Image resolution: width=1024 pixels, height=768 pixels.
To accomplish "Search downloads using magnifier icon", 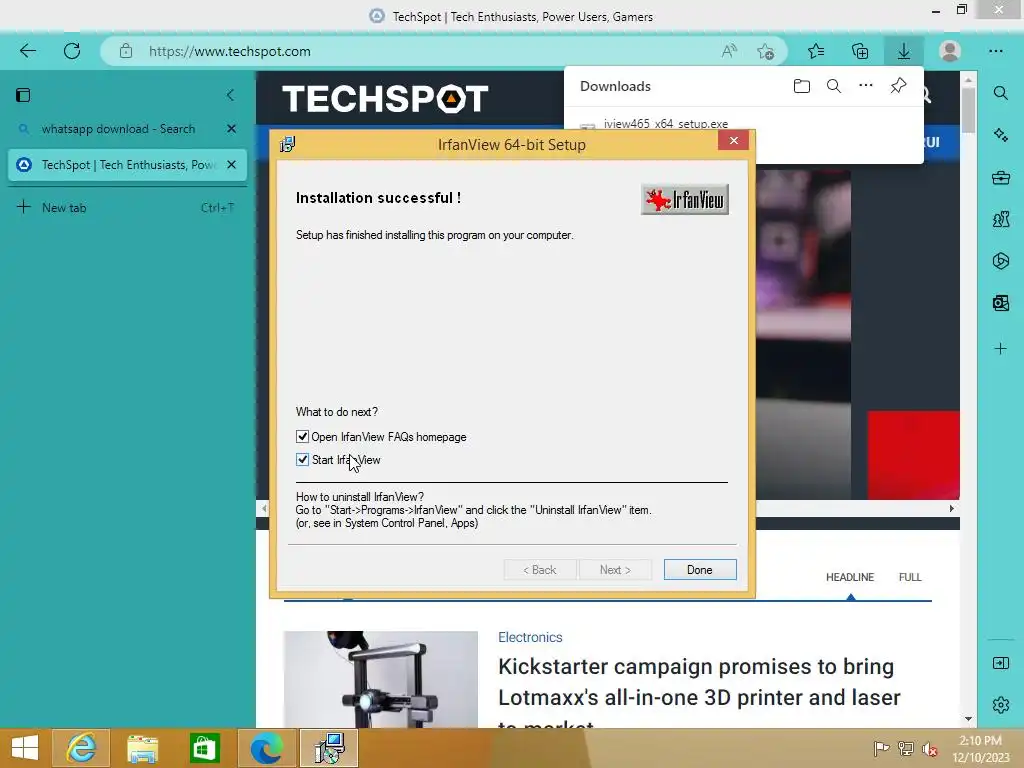I will point(834,86).
